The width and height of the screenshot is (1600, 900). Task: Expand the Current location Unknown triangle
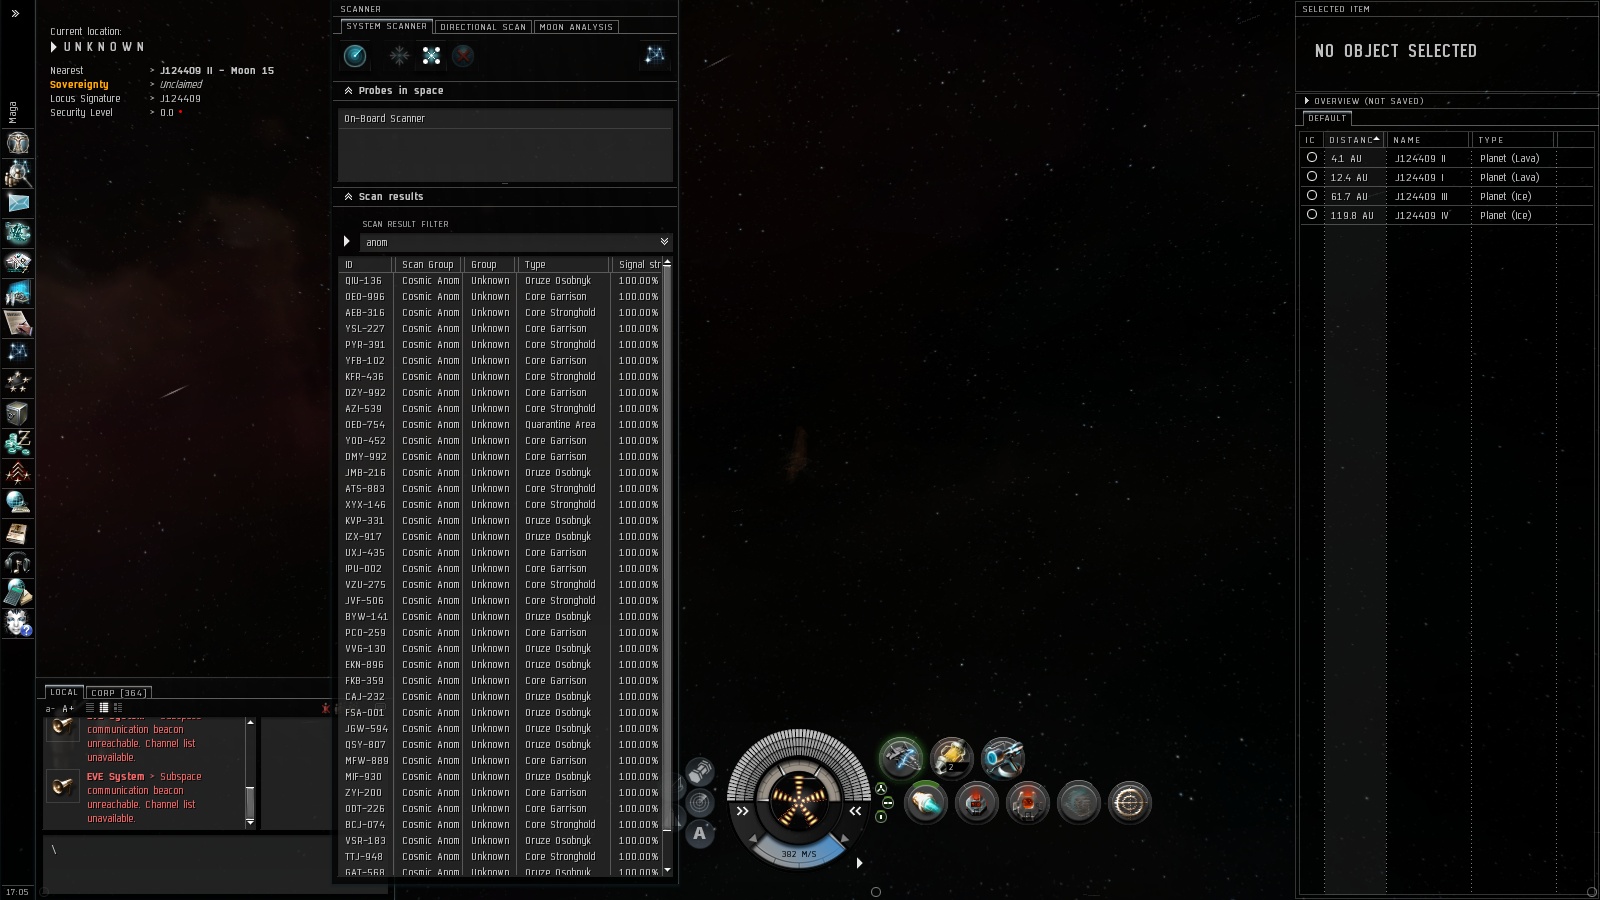pos(54,47)
